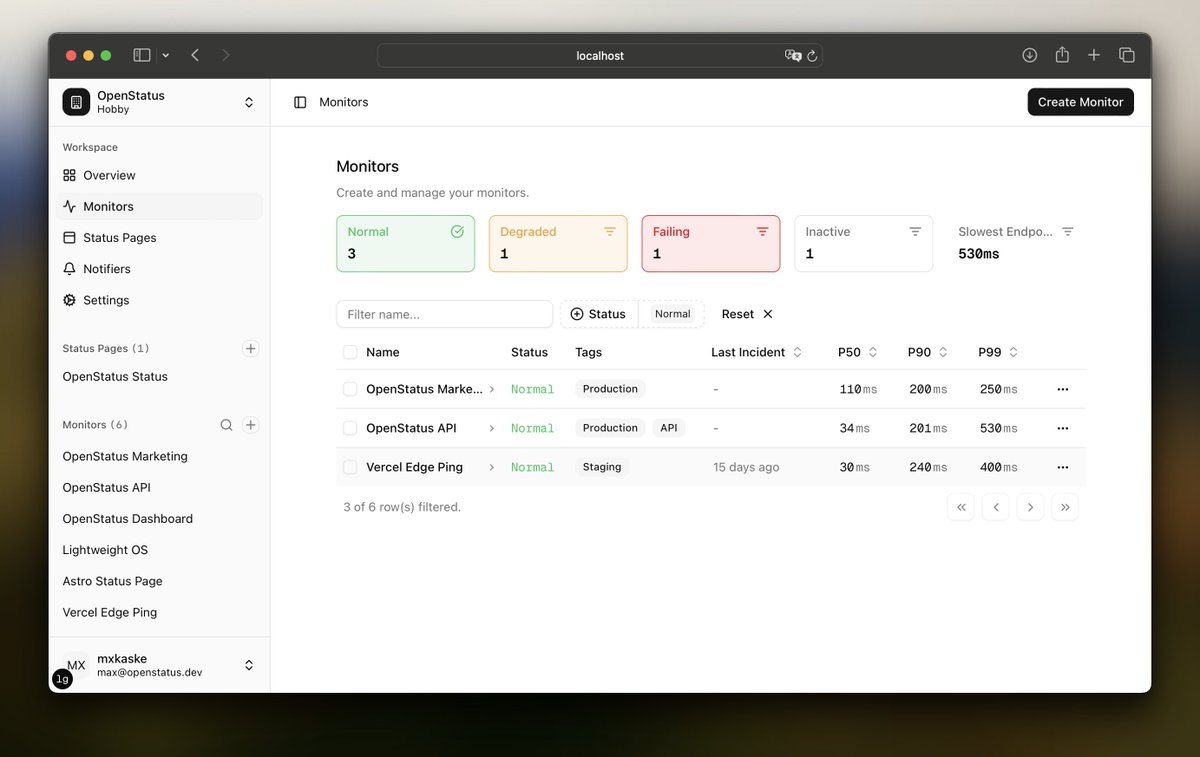Open row actions for OpenStatus API
1200x757 pixels.
coord(1063,428)
